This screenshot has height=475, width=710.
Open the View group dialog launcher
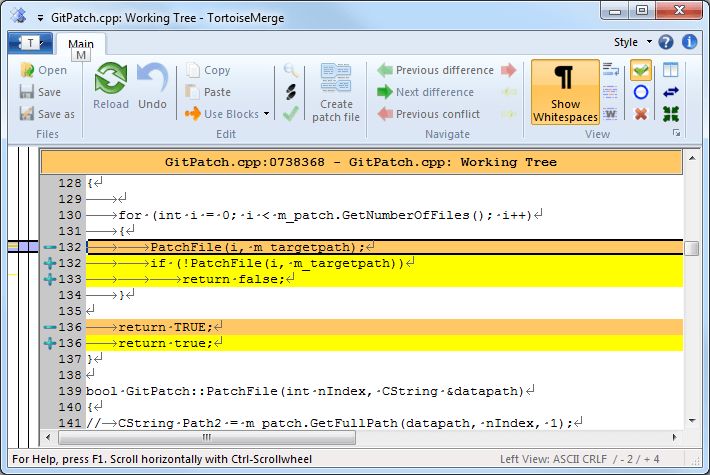(676, 133)
